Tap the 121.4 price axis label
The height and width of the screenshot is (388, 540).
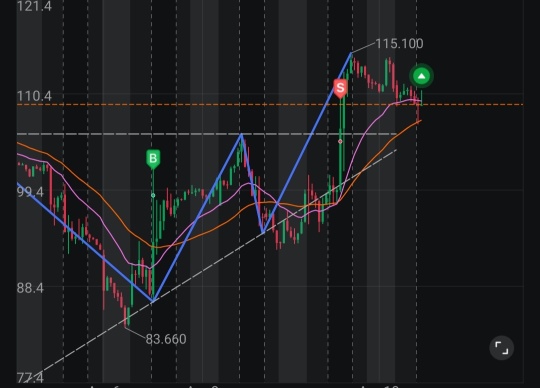[34, 6]
